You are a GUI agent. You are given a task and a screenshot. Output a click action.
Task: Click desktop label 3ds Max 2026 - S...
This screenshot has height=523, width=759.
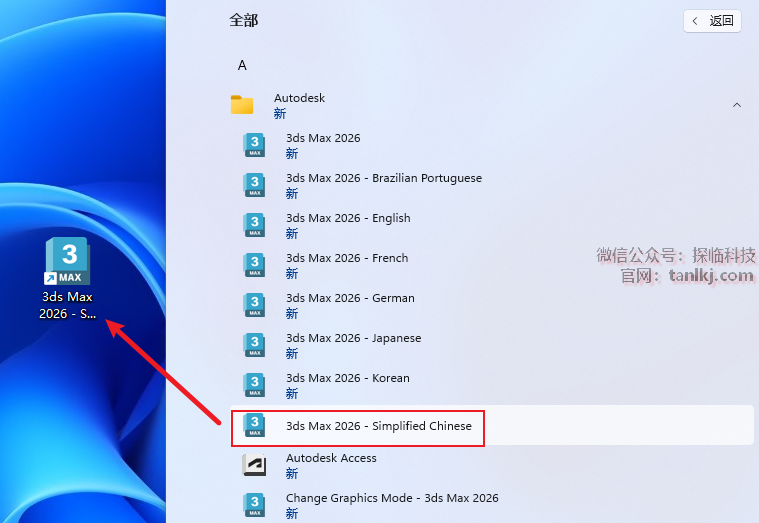point(67,305)
